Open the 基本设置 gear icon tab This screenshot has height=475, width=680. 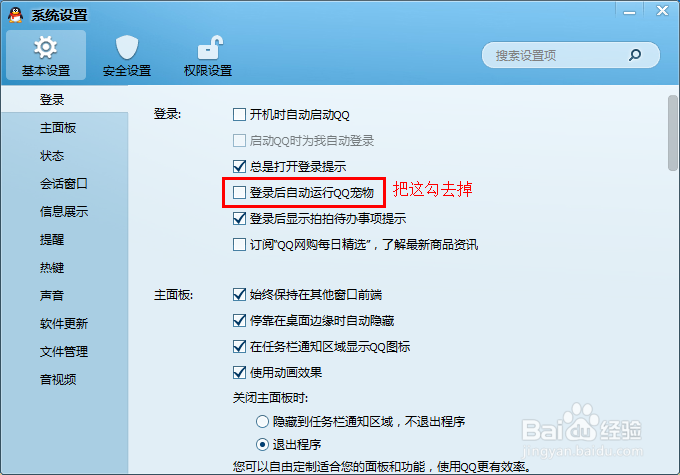pos(46,56)
